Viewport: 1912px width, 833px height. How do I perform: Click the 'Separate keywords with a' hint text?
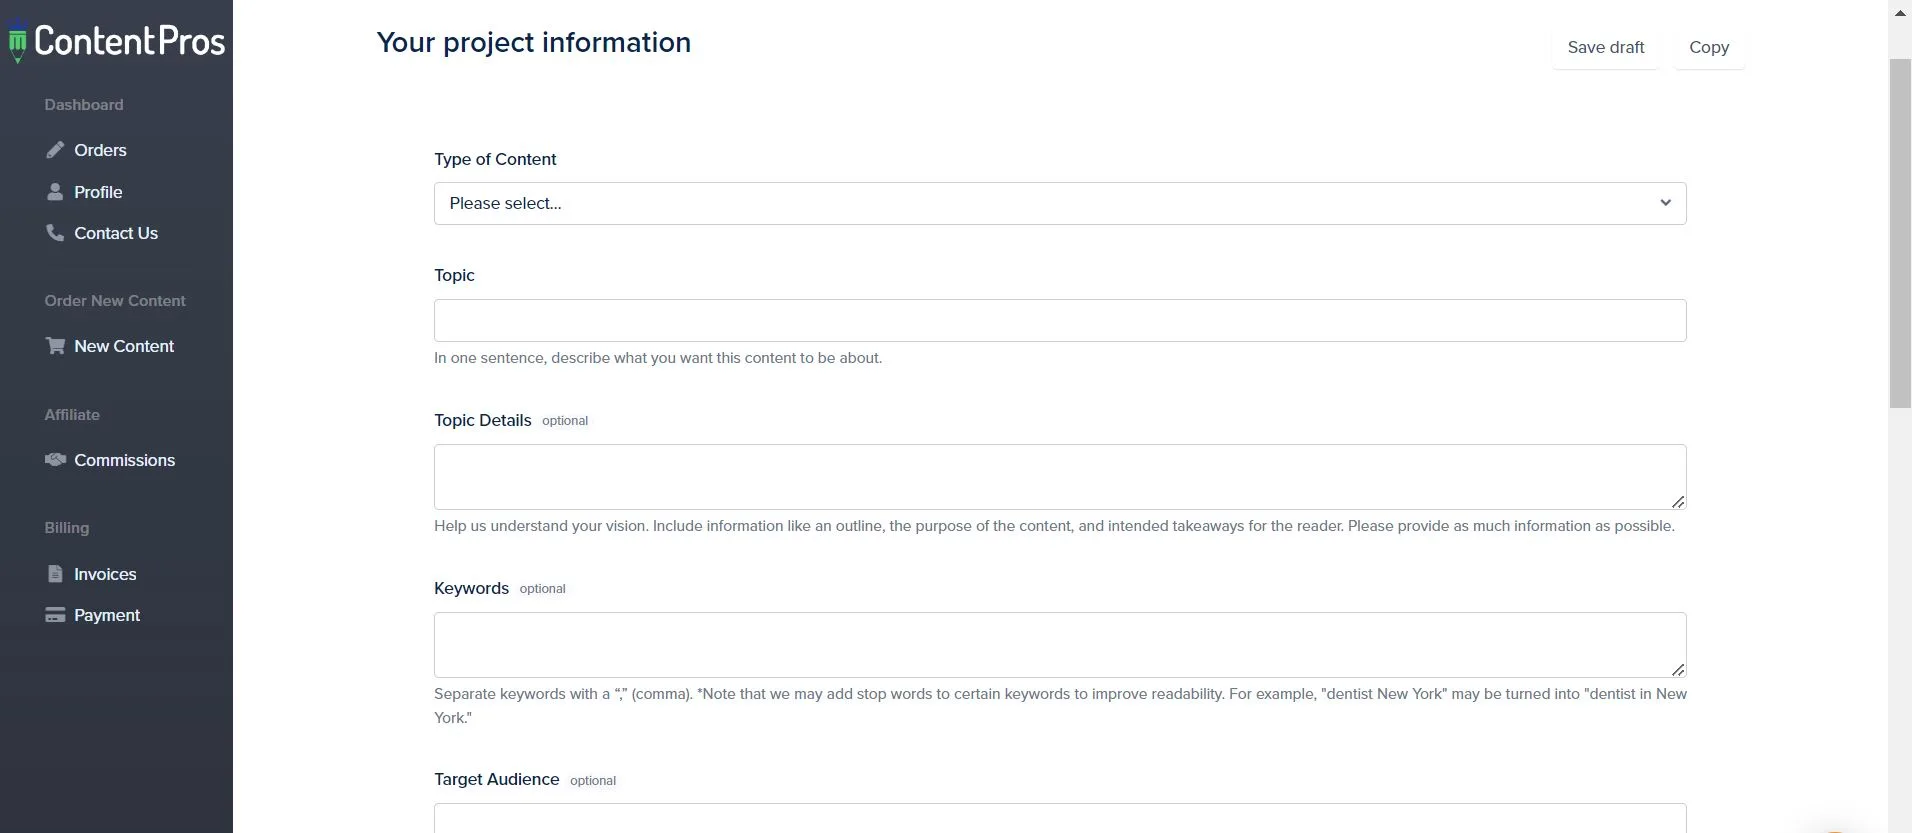click(1060, 706)
